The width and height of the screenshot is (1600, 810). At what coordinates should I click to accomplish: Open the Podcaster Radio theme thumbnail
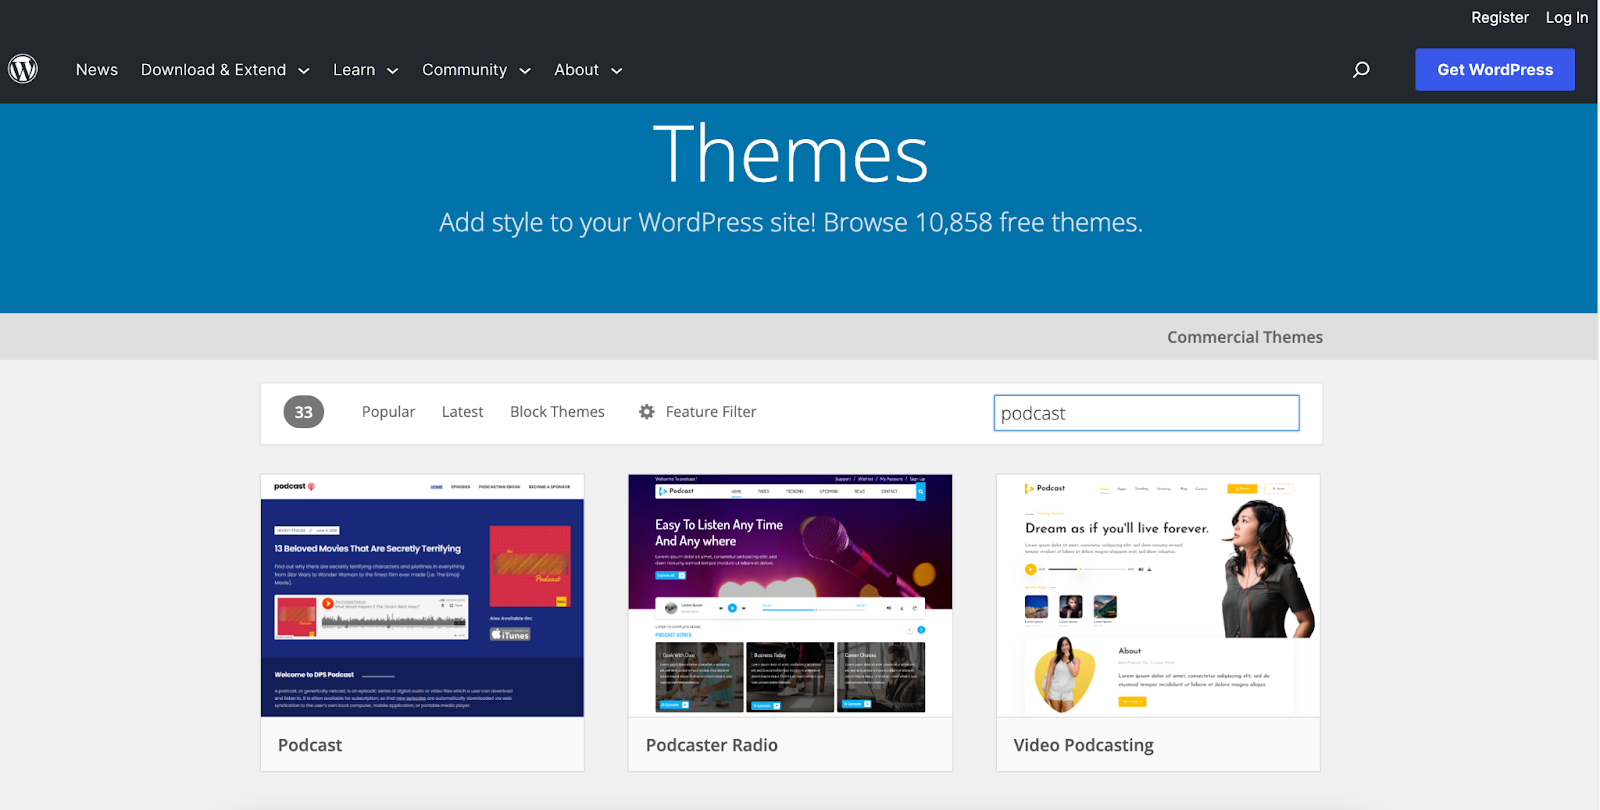(x=790, y=596)
